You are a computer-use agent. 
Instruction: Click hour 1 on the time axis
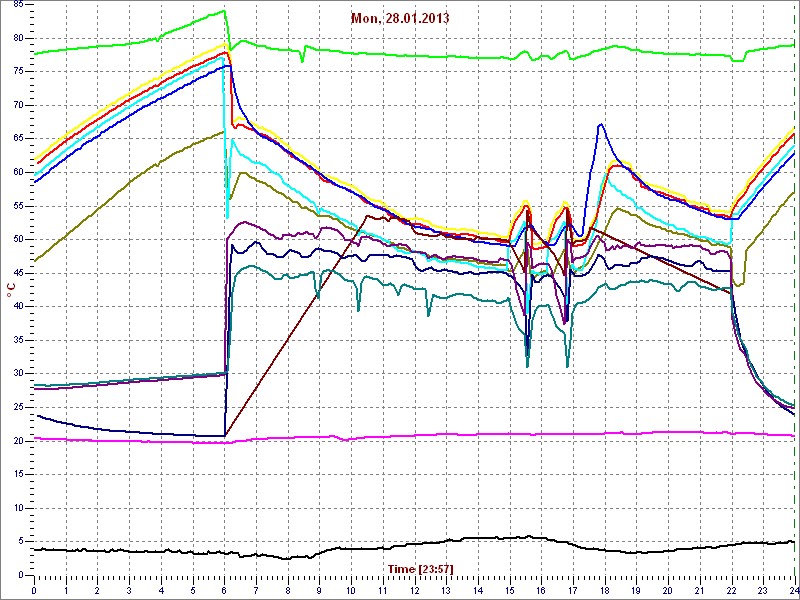coord(66,591)
